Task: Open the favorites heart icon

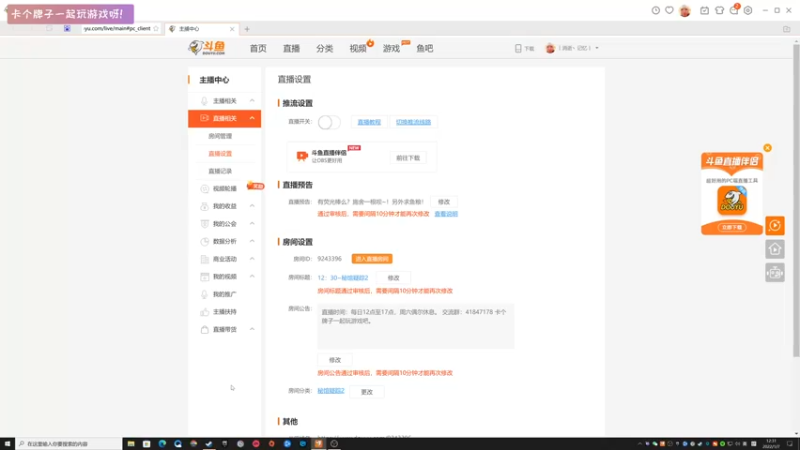Action: [x=669, y=10]
